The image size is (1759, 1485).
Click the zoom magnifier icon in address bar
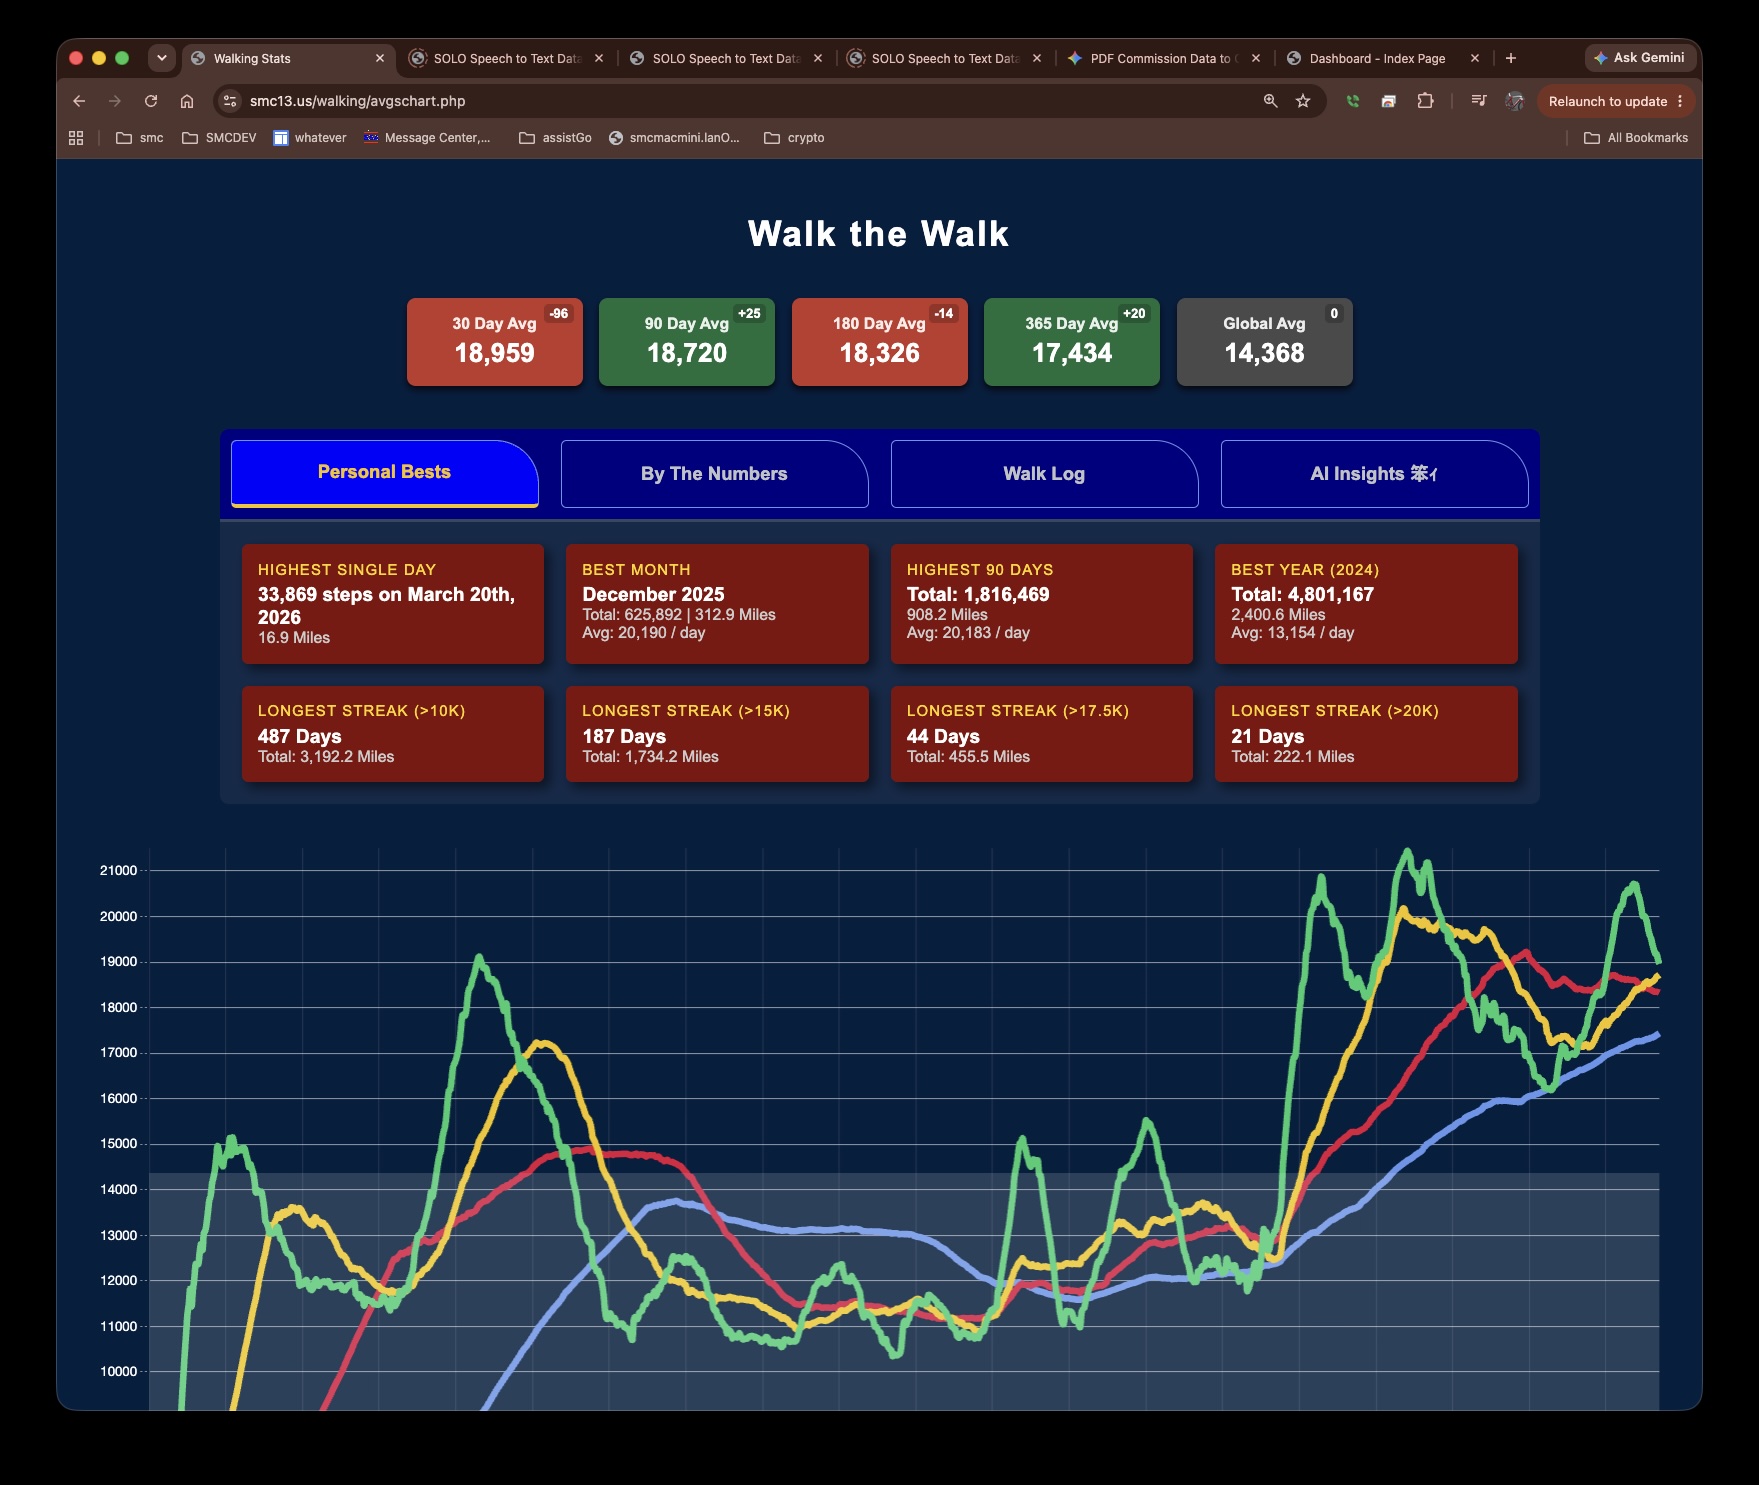[x=1271, y=101]
